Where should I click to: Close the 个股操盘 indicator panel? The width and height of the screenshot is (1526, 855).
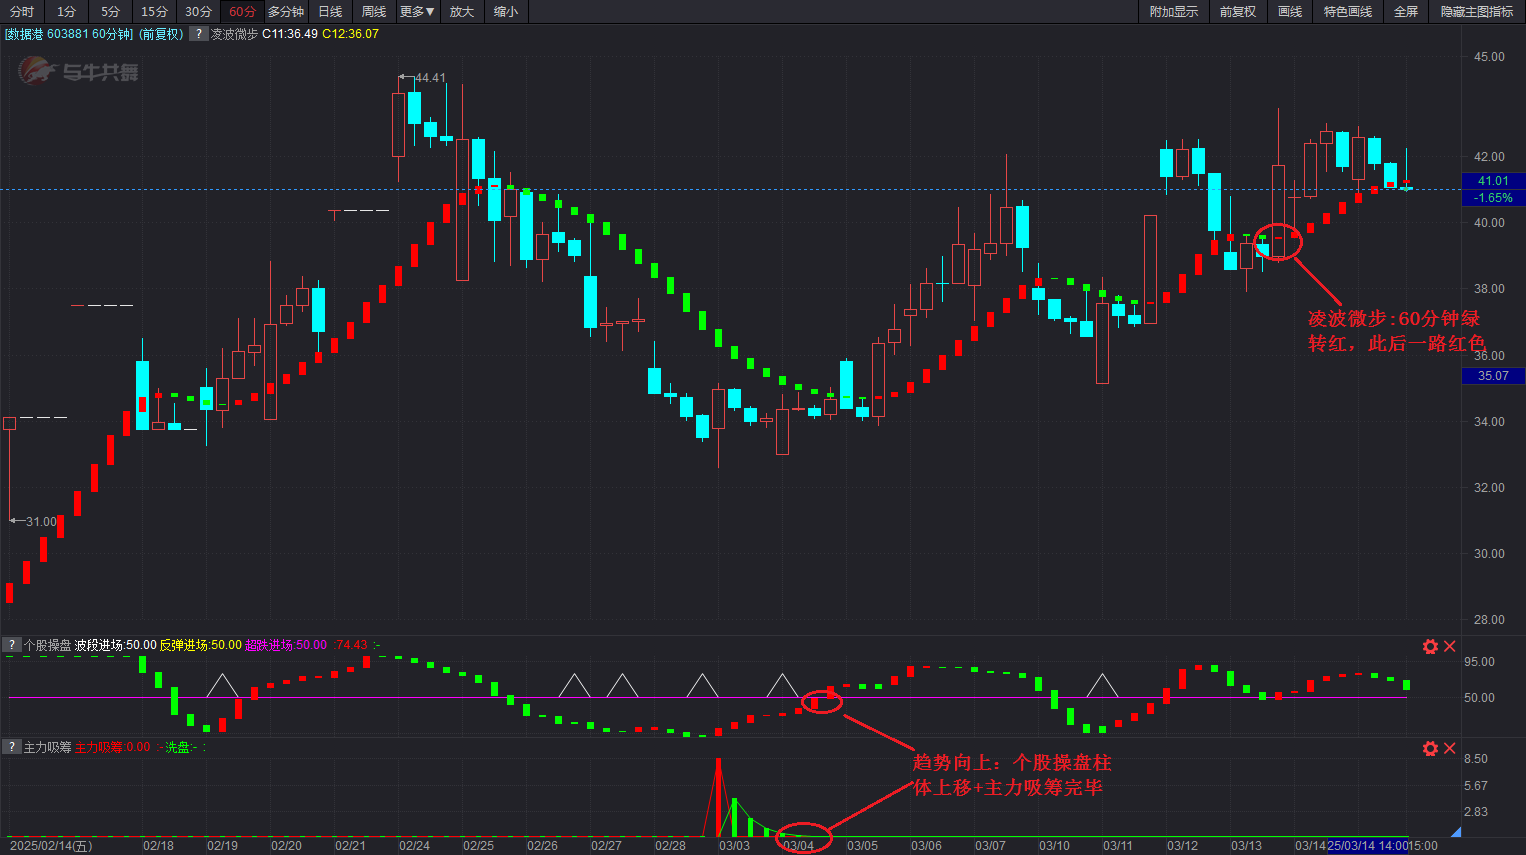tap(1449, 647)
